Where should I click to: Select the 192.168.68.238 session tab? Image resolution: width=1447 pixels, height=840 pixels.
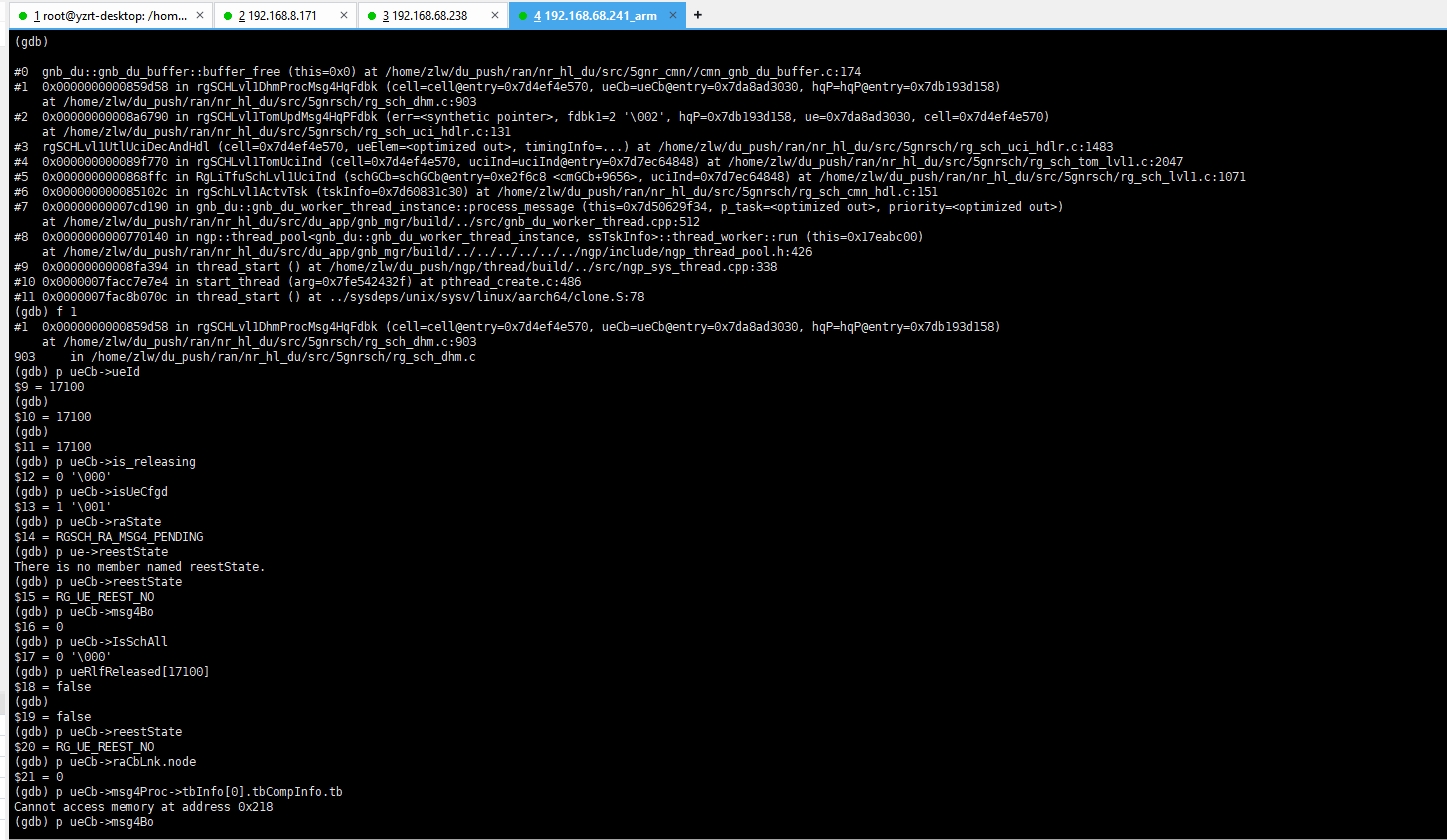[x=430, y=16]
